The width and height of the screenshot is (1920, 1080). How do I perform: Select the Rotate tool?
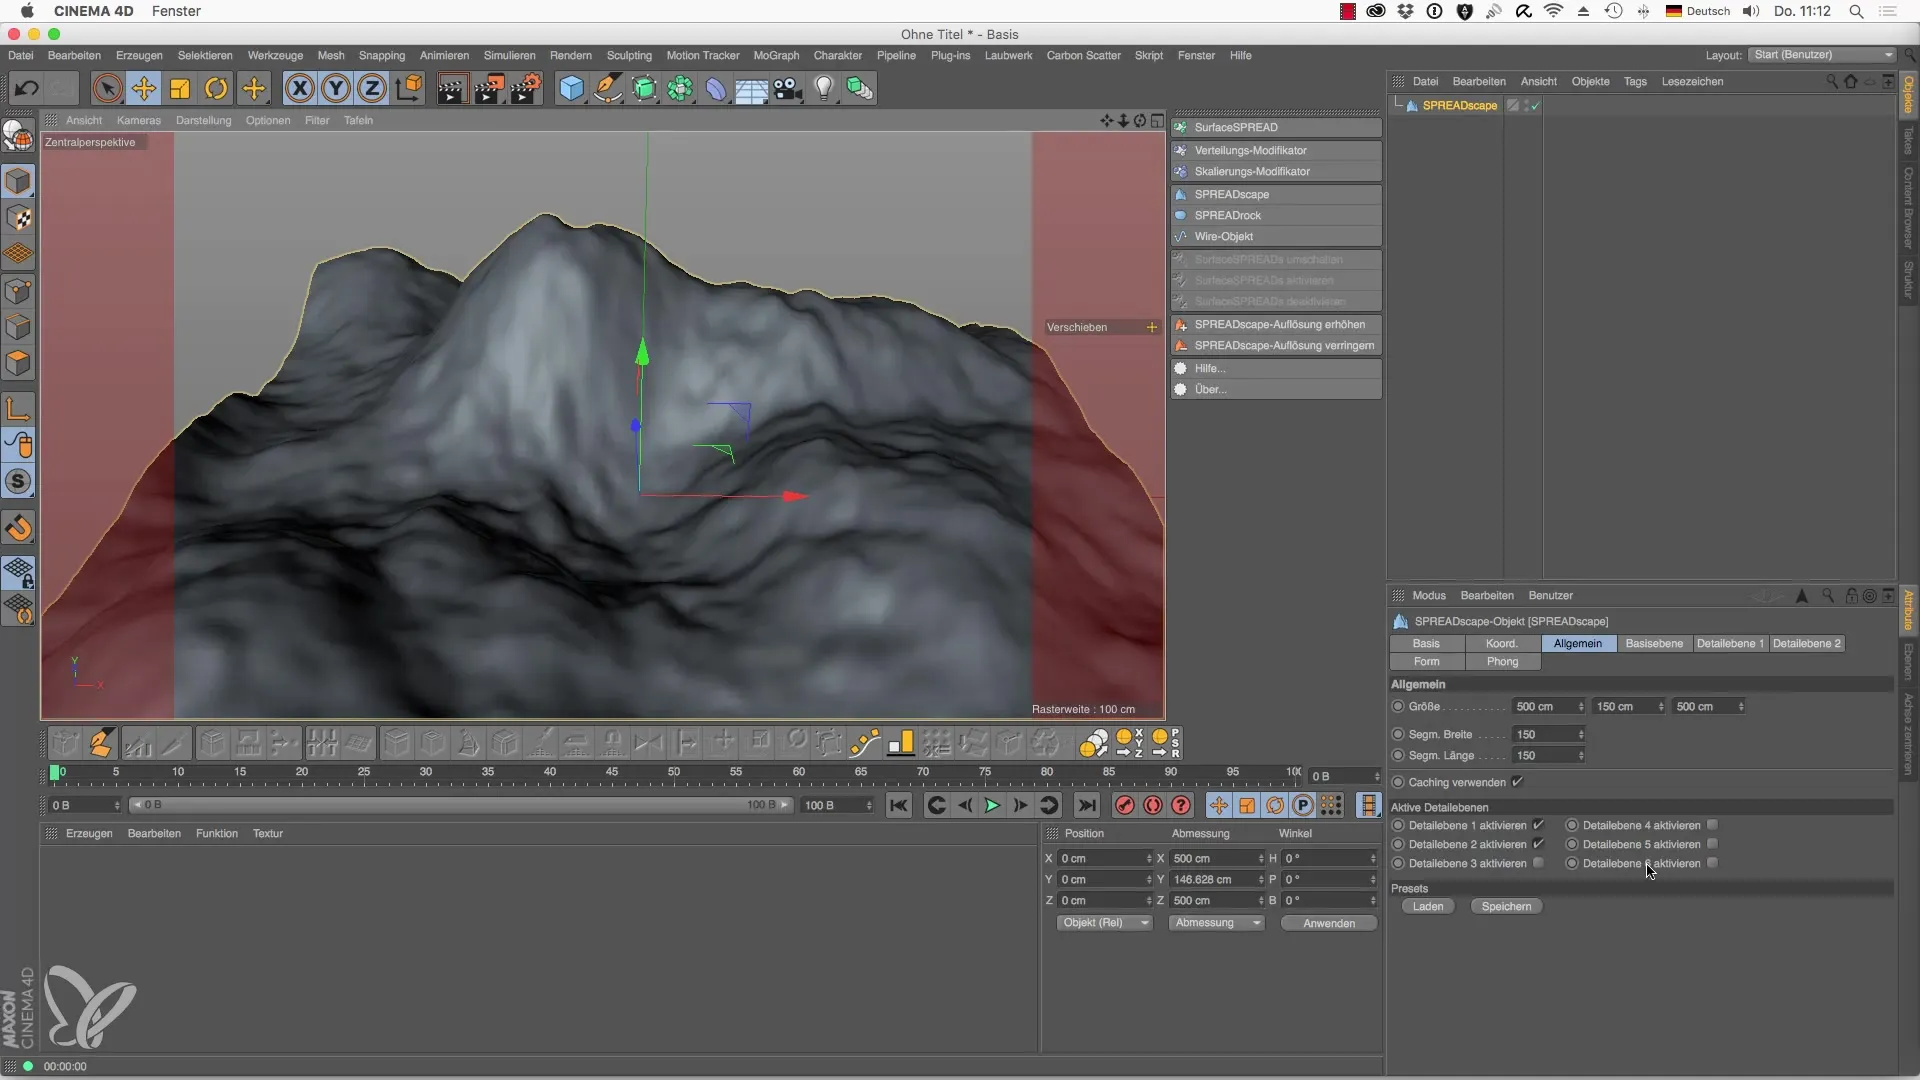pos(216,89)
